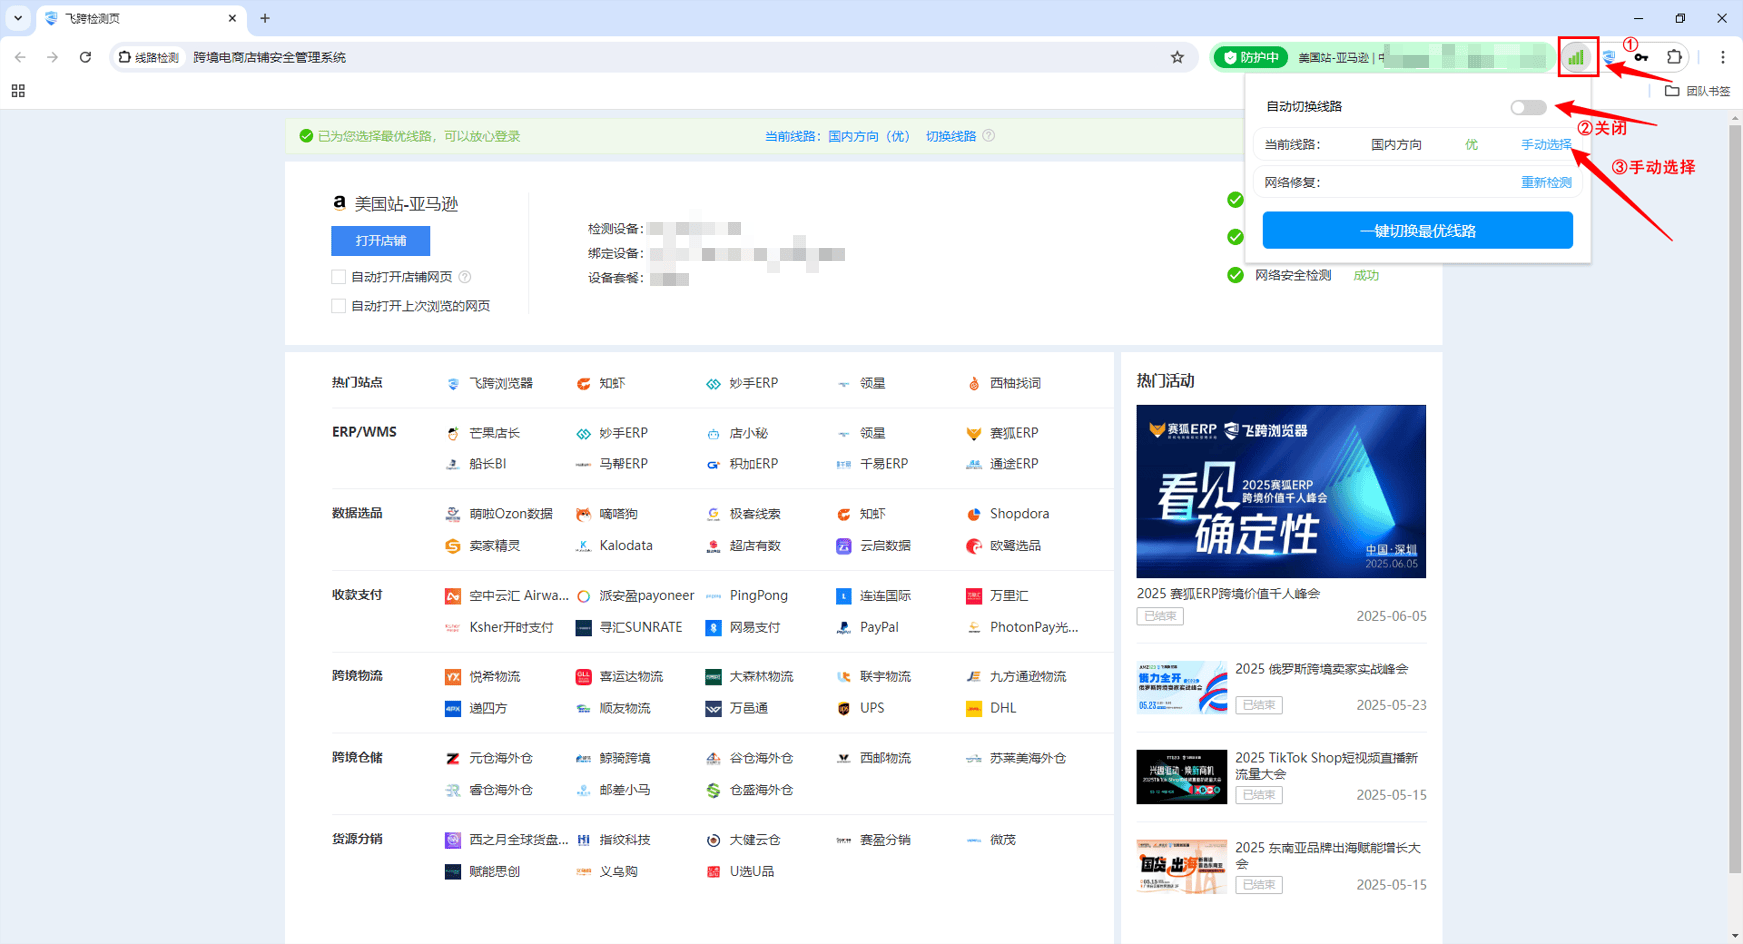The image size is (1743, 944).
Task: Open the browser three-dot menu
Action: 1722,57
